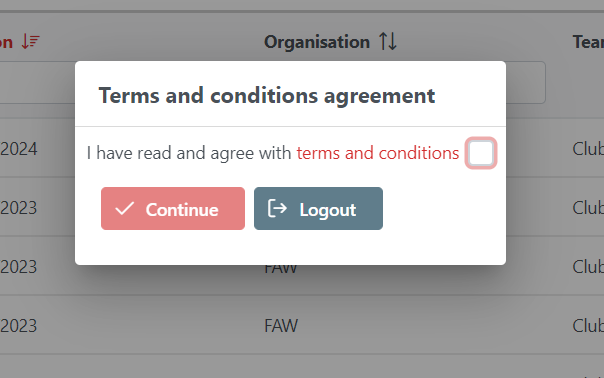Click the fully visible FAW organisation cell
Image resolution: width=604 pixels, height=378 pixels.
coord(281,326)
